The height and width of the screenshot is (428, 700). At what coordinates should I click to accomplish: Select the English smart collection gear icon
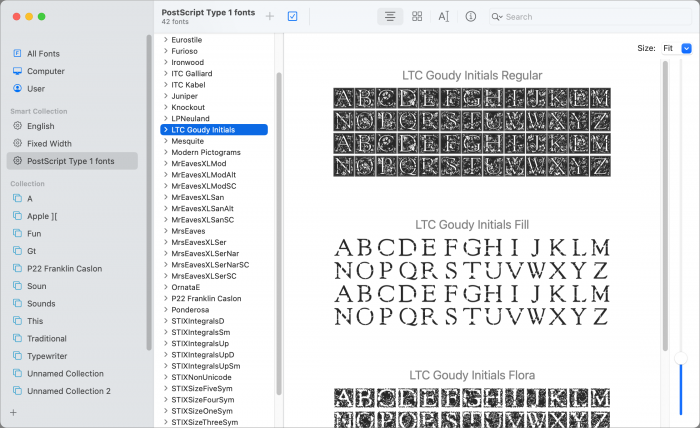tap(17, 126)
